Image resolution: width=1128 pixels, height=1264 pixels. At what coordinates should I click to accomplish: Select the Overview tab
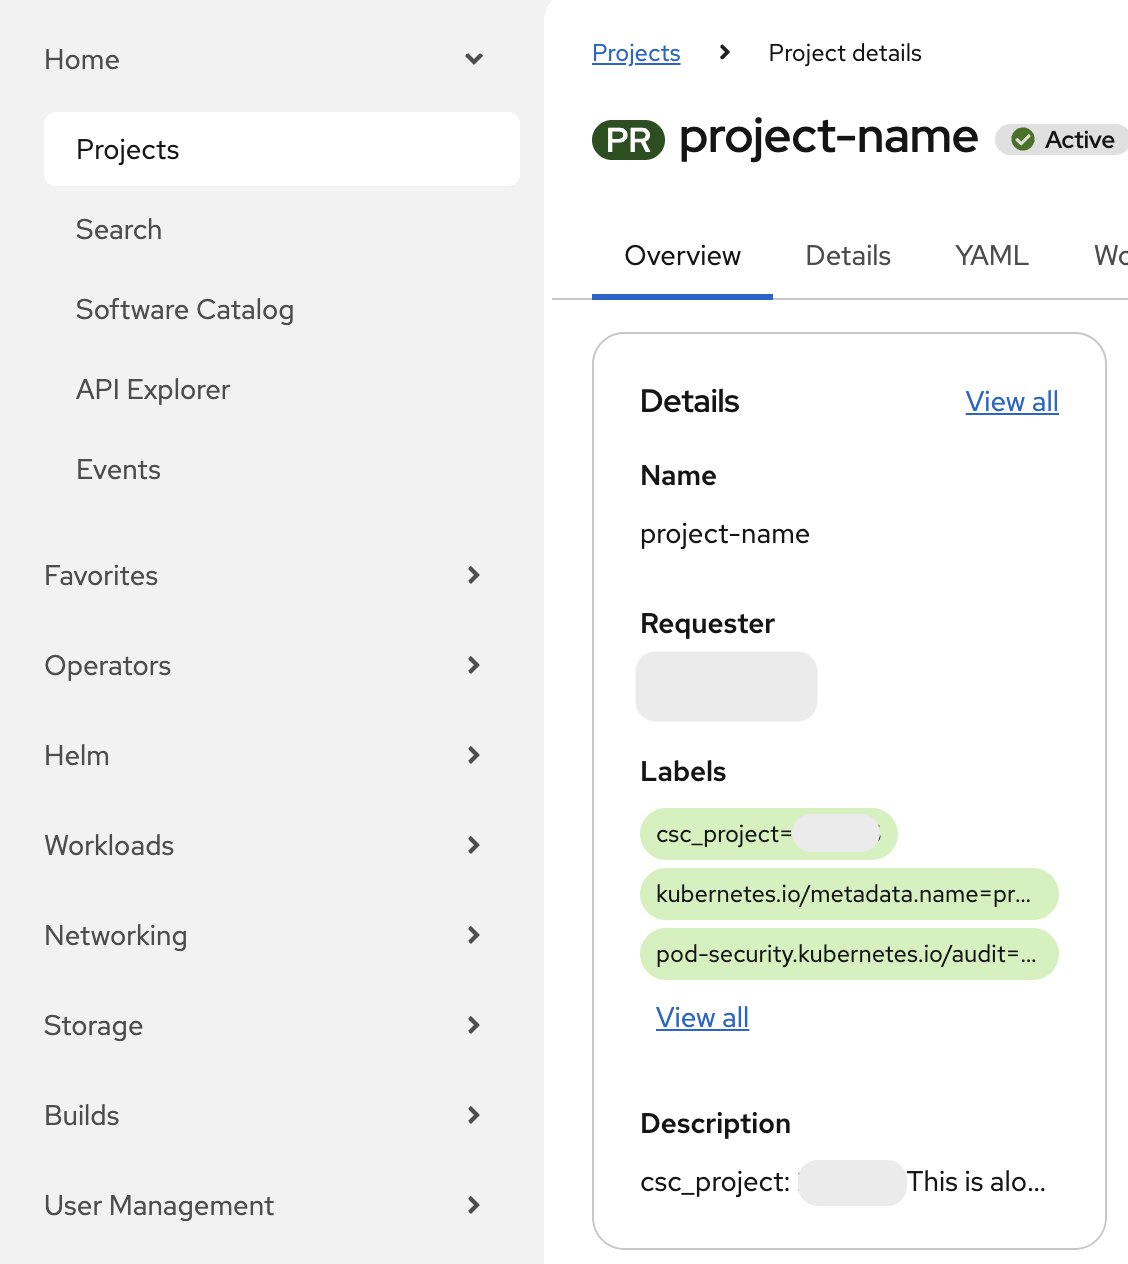tap(682, 256)
